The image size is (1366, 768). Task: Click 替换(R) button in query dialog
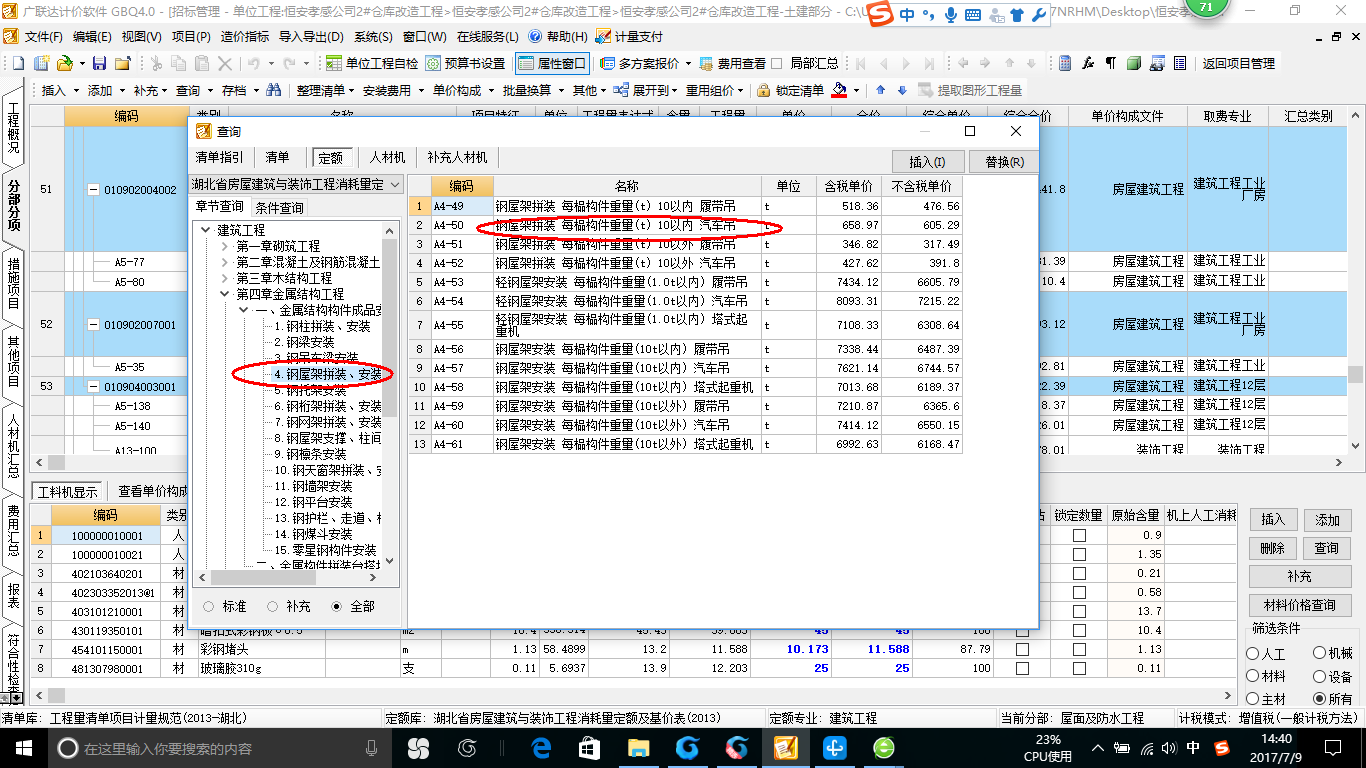(1004, 162)
